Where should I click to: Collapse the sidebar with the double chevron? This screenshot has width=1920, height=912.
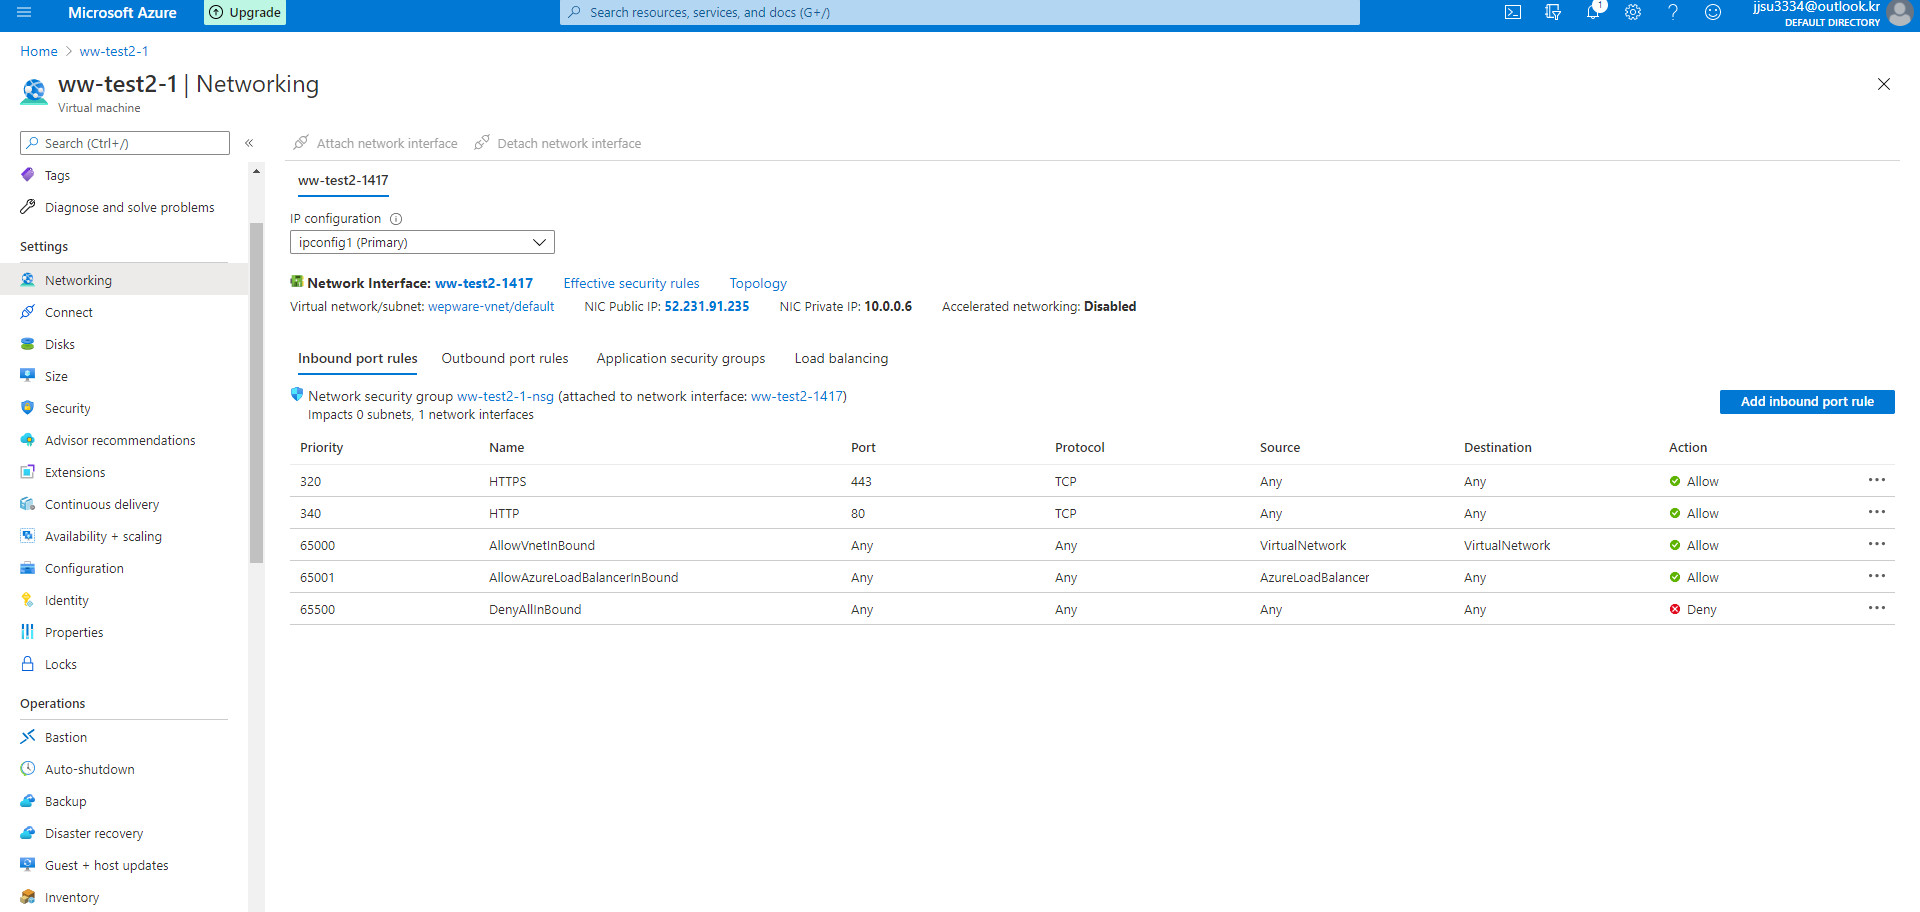[x=249, y=143]
